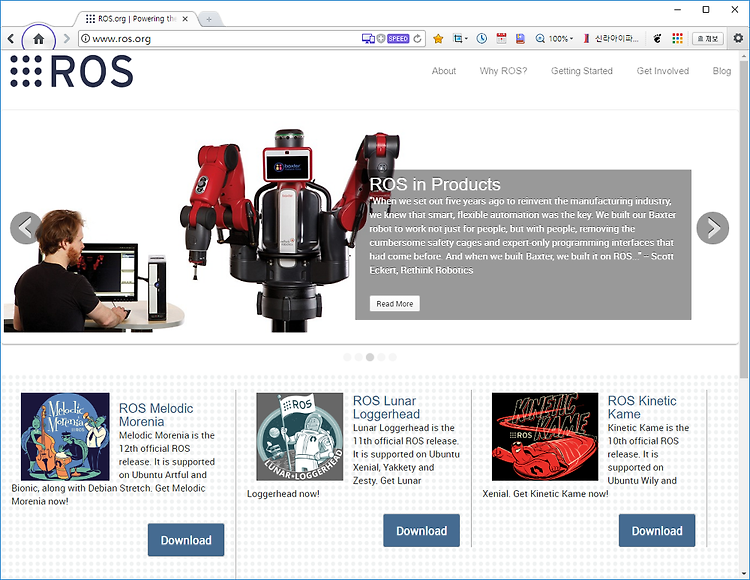This screenshot has height=580, width=750.
Task: Go forward using the browser forward arrow
Action: 66,39
